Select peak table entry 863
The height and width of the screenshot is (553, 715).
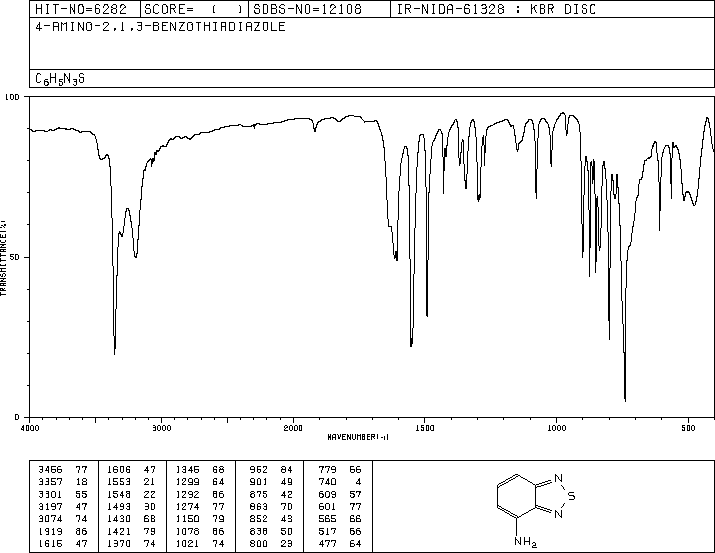271,506
